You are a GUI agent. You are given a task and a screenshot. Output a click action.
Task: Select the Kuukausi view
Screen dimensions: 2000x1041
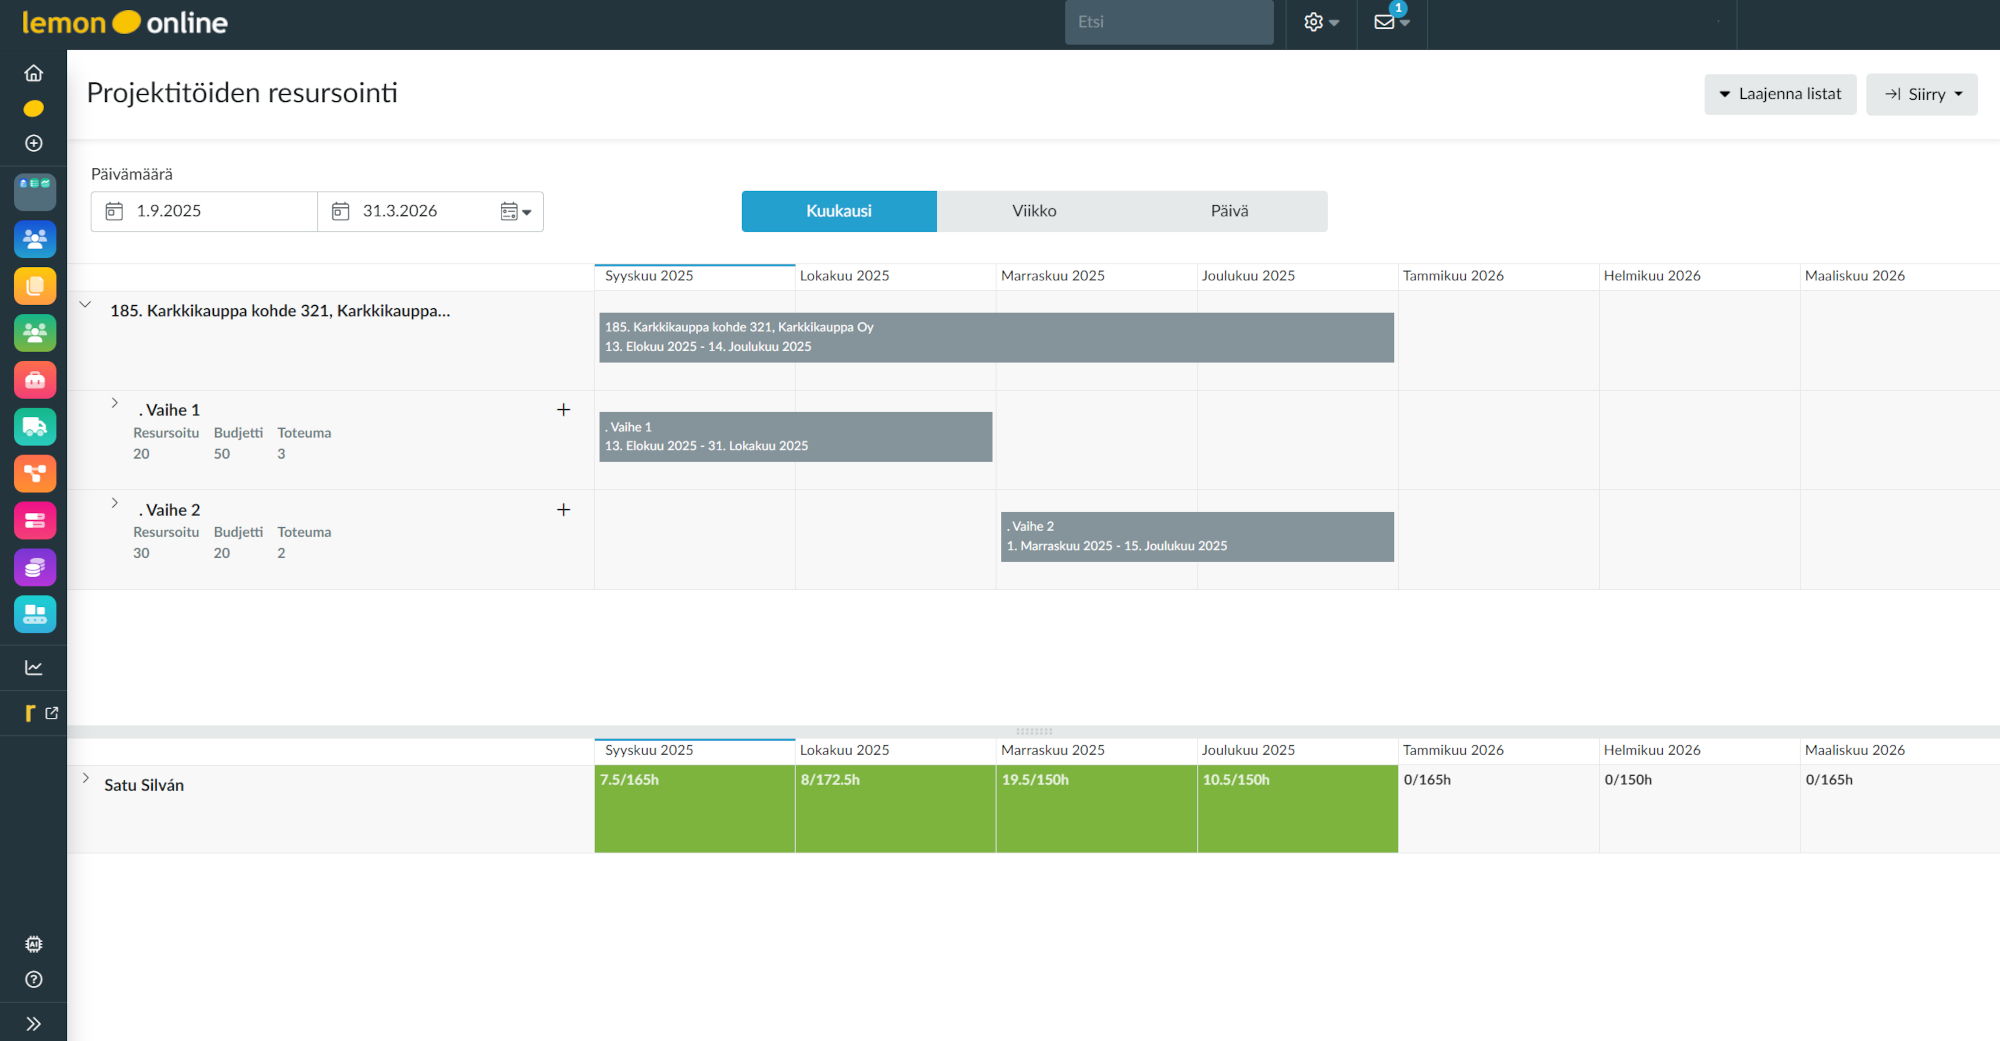(838, 211)
